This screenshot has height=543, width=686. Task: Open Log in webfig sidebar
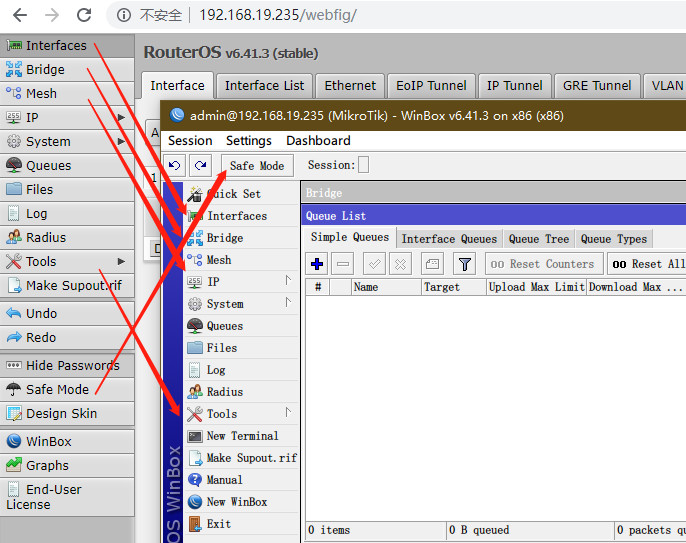coord(67,214)
